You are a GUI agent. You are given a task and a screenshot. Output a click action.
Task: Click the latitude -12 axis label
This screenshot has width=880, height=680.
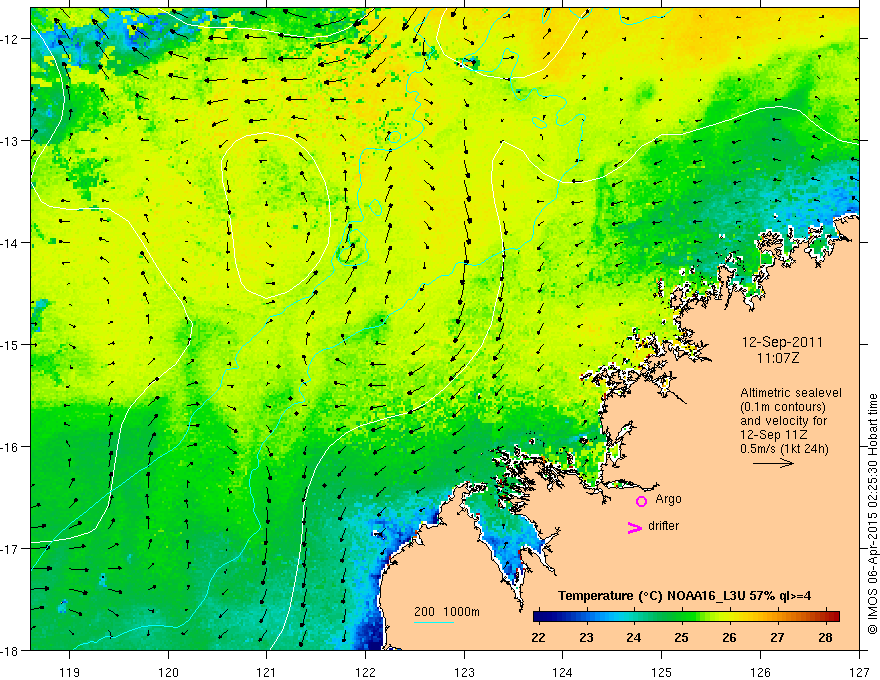point(10,39)
